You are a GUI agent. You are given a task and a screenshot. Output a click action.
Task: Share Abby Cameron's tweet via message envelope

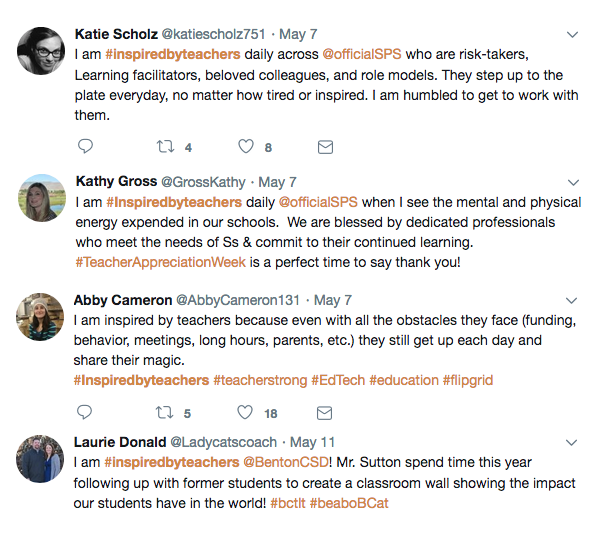tap(324, 413)
